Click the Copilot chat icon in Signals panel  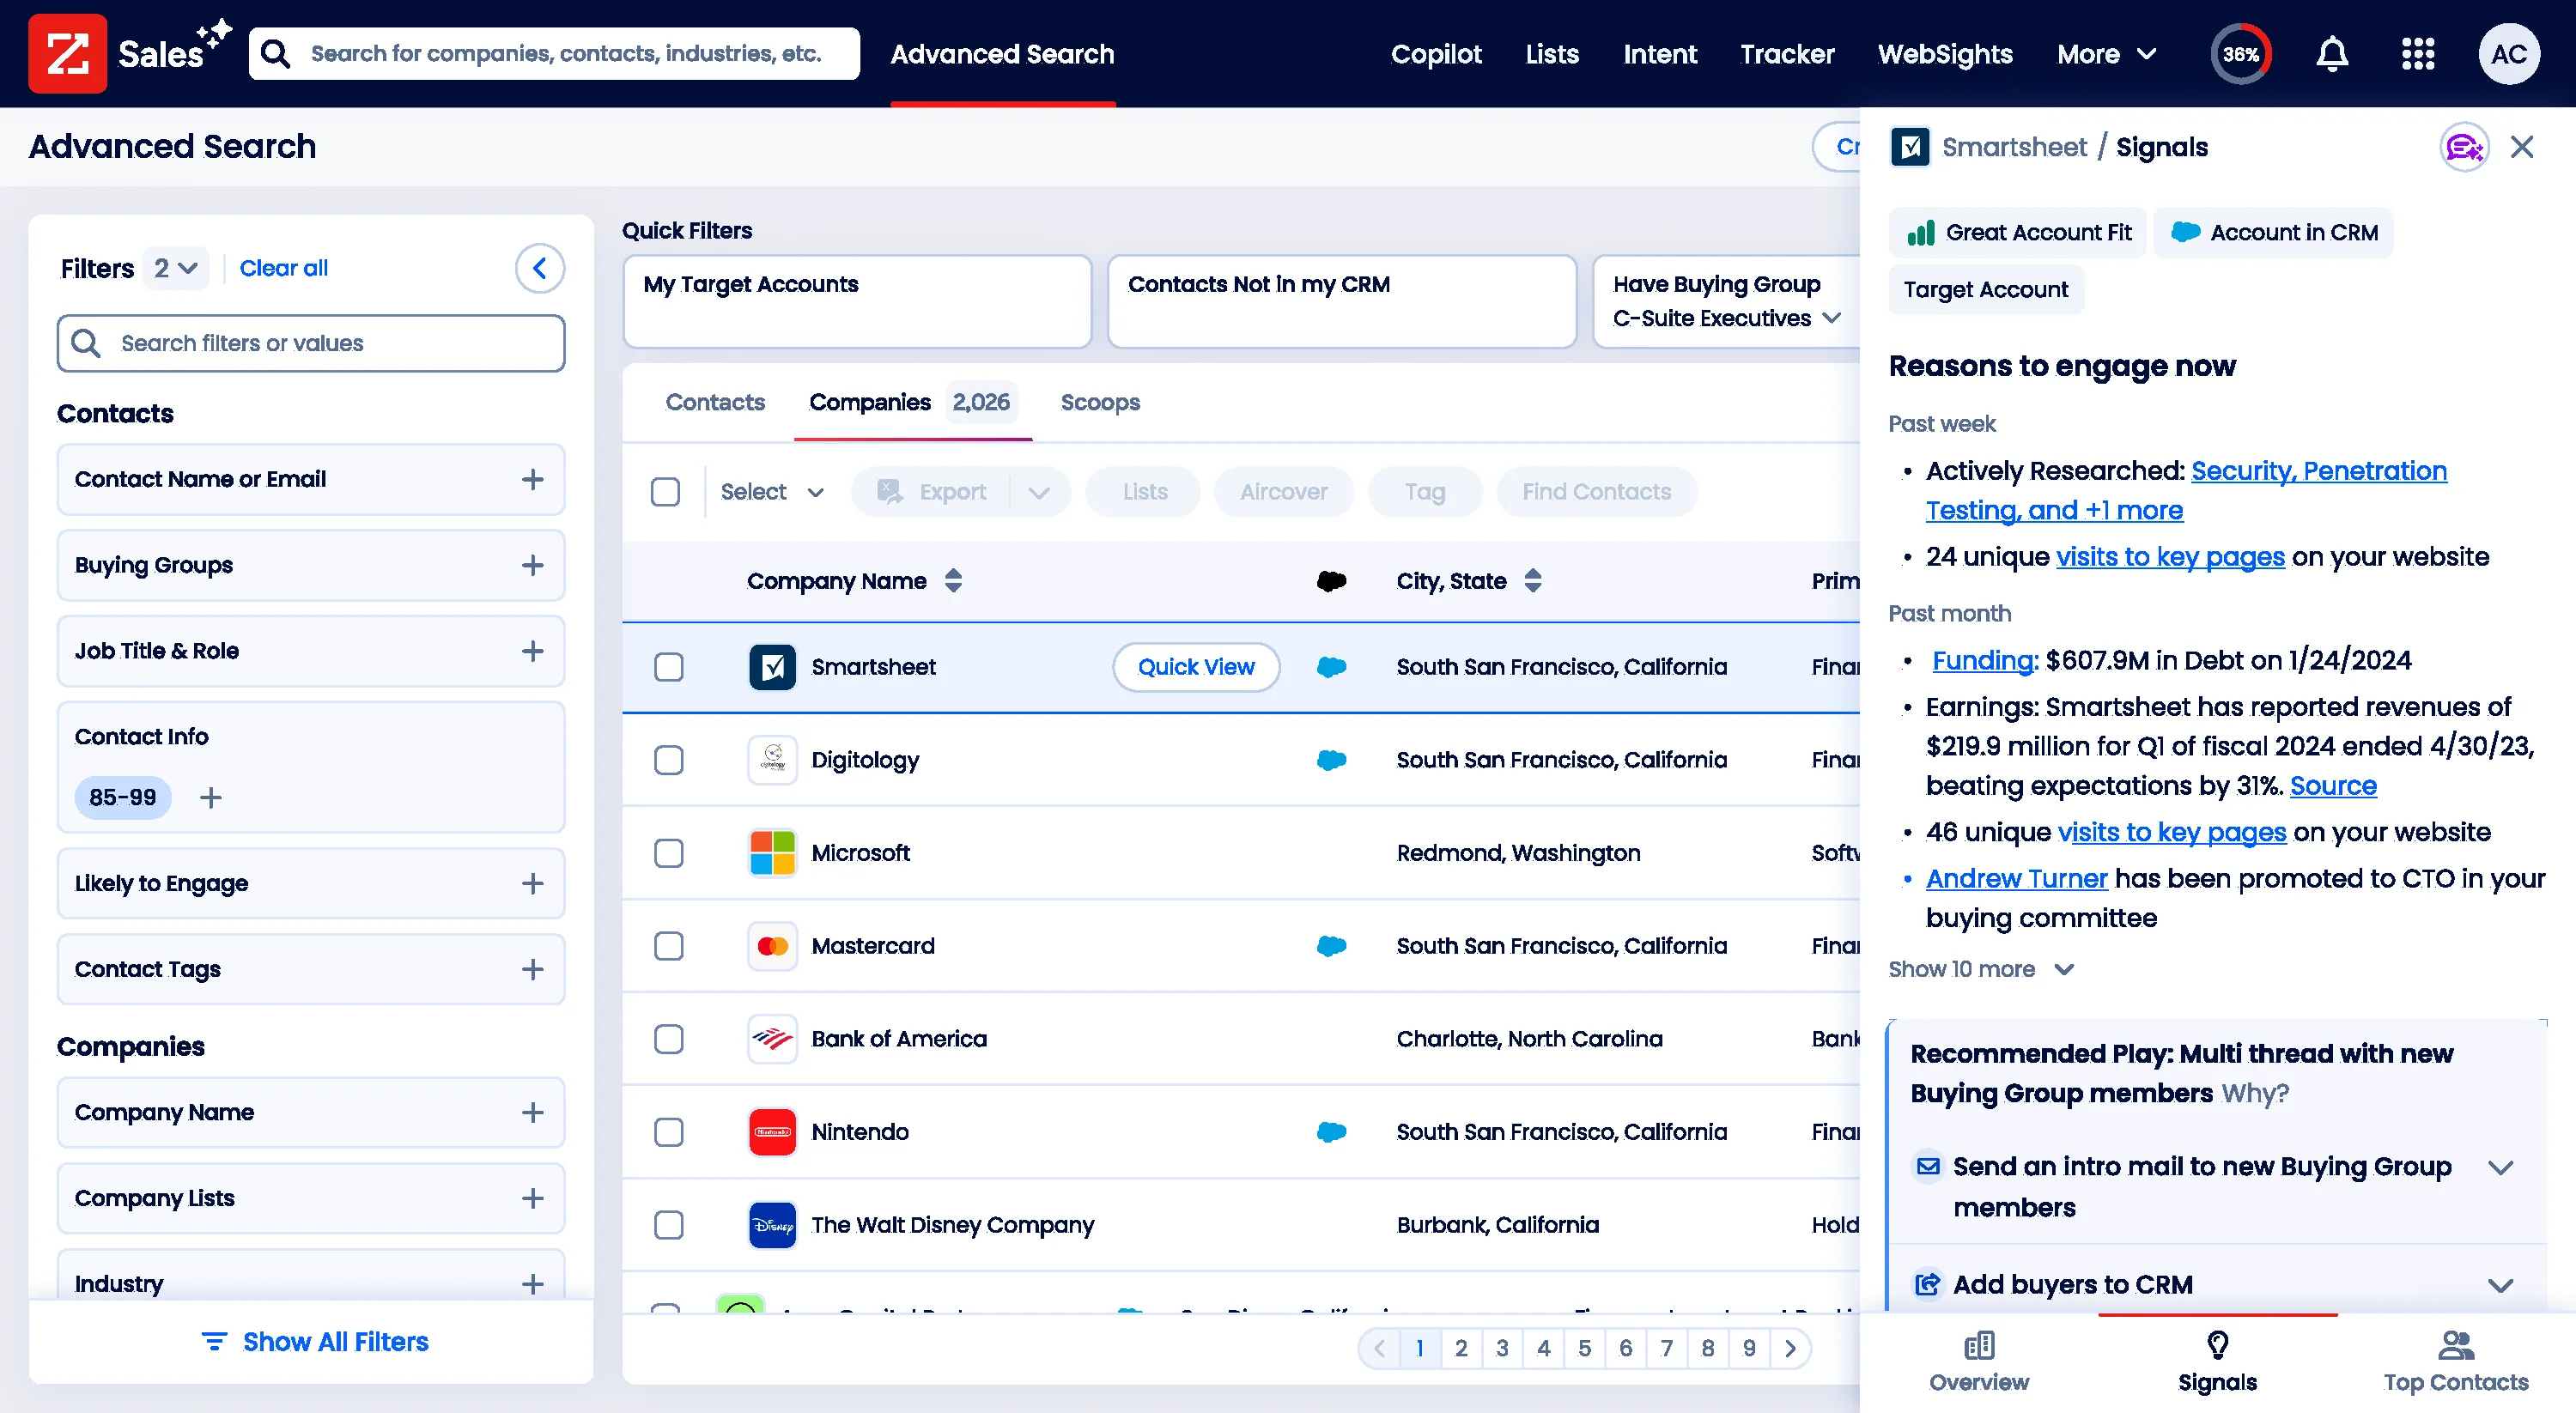2464,146
